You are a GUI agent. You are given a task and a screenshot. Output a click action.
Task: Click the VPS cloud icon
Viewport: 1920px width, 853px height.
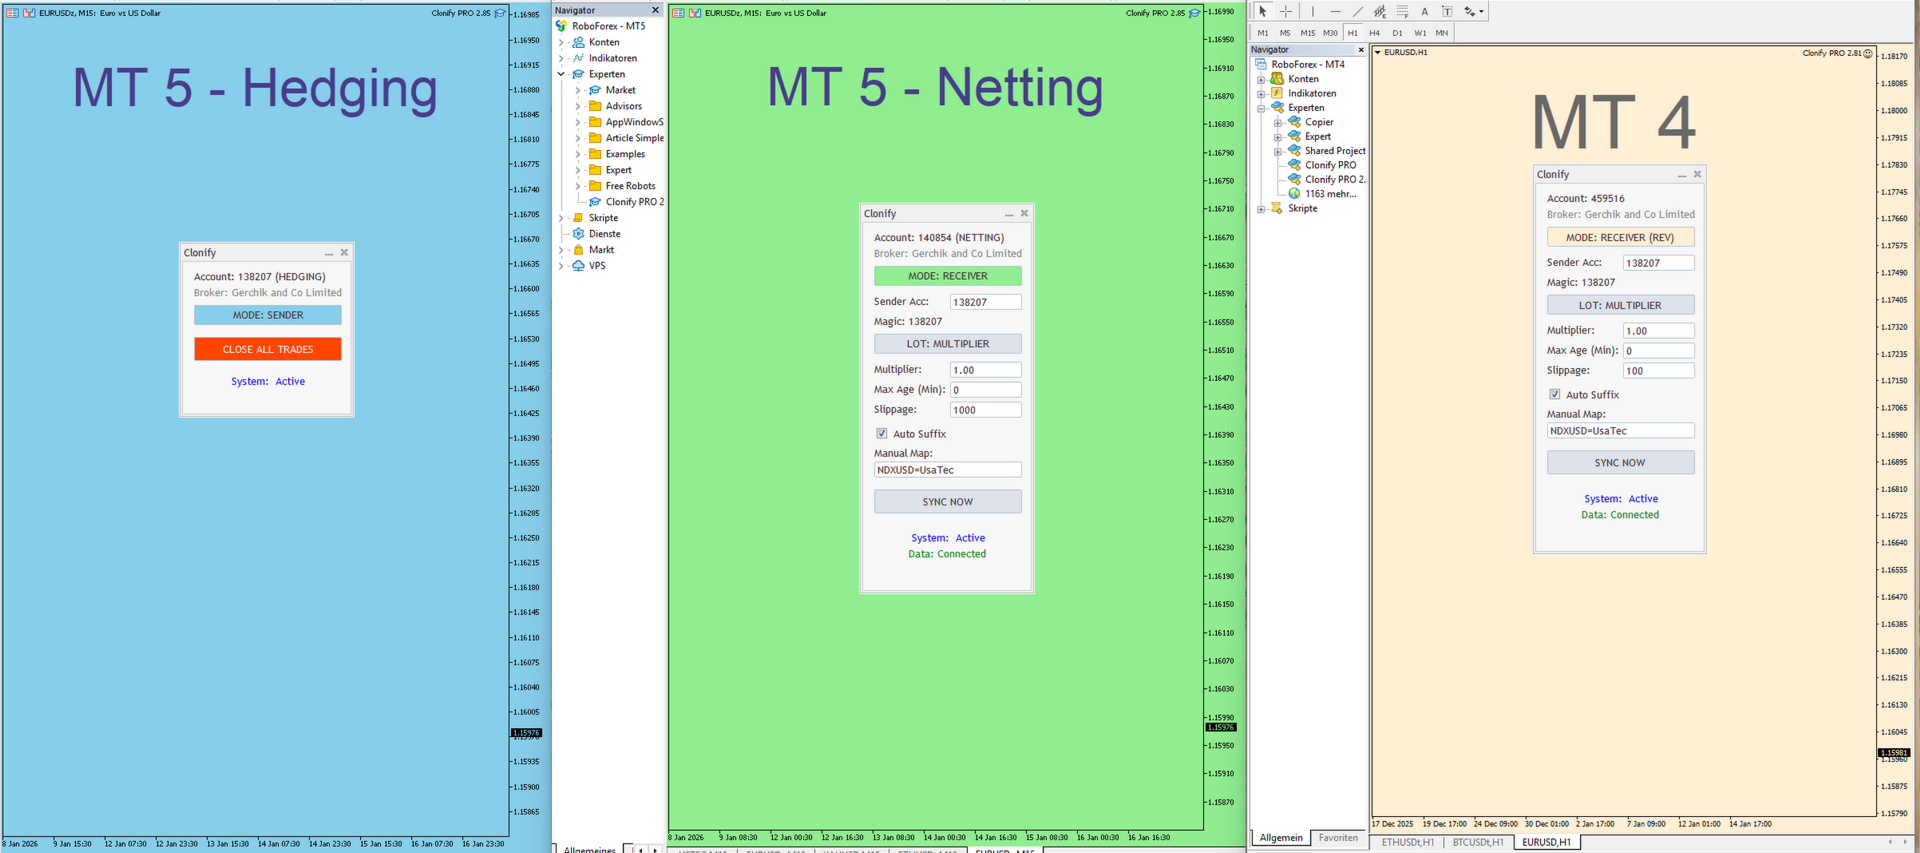click(578, 266)
